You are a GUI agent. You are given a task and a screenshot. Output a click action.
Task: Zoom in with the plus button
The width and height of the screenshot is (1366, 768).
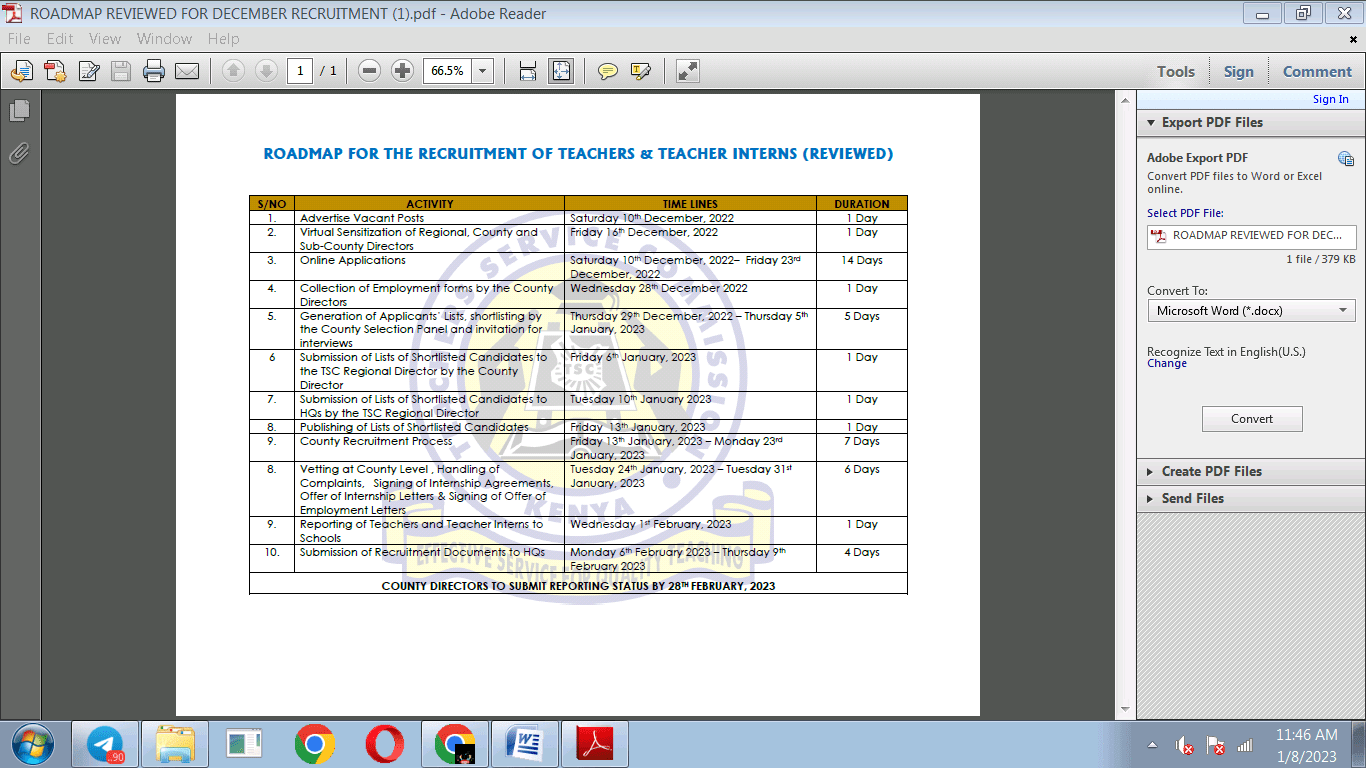tap(402, 71)
